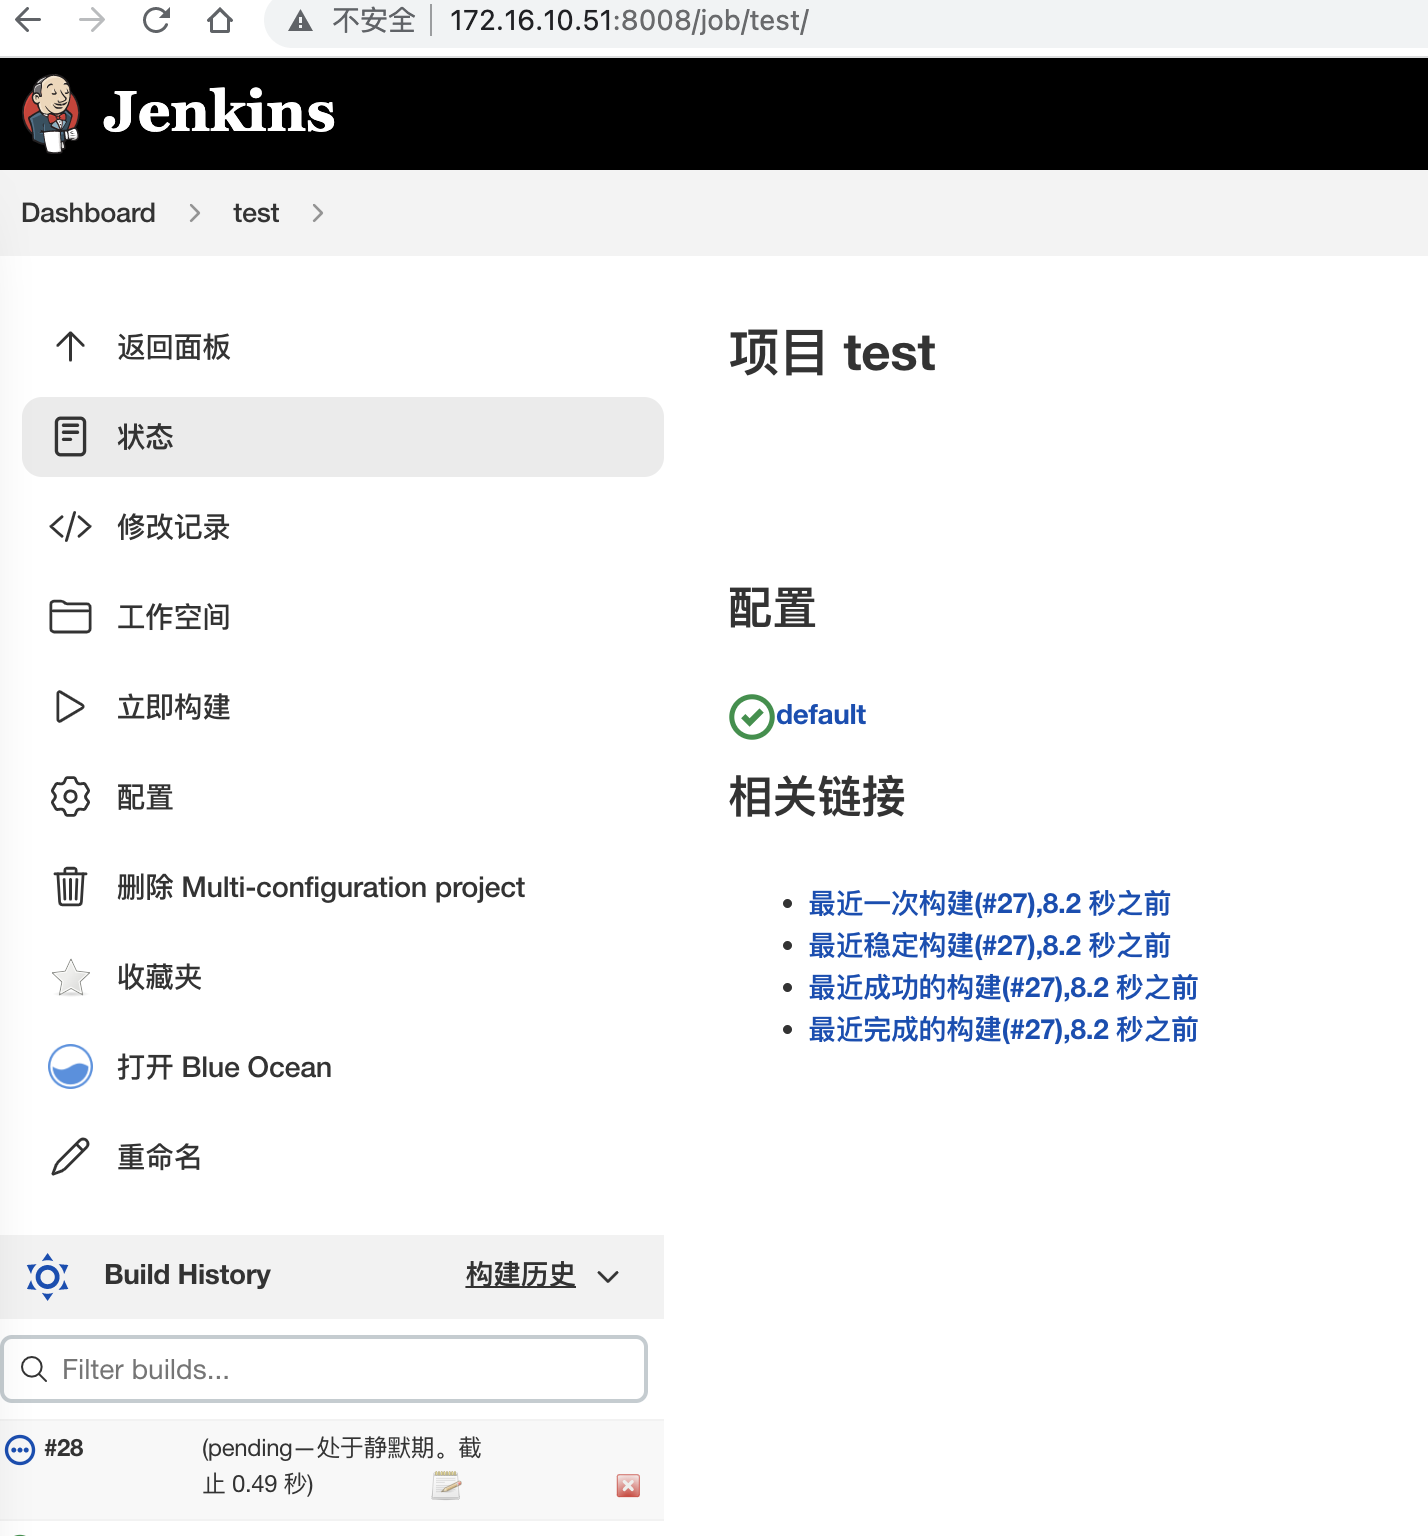Click the pending status icon of #28
The height and width of the screenshot is (1536, 1428).
[x=20, y=1449]
